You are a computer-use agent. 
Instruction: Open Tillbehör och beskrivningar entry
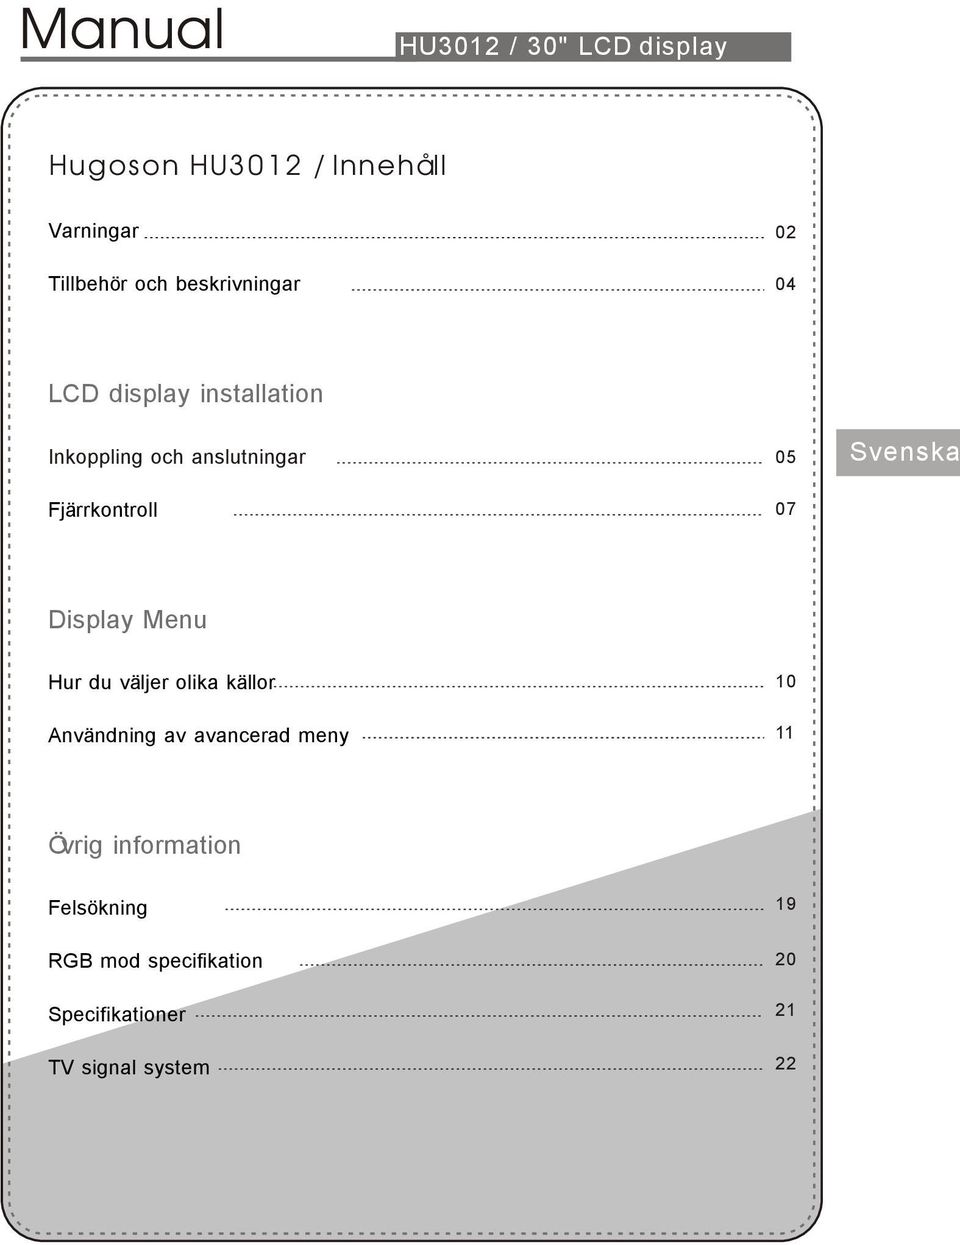(x=174, y=284)
